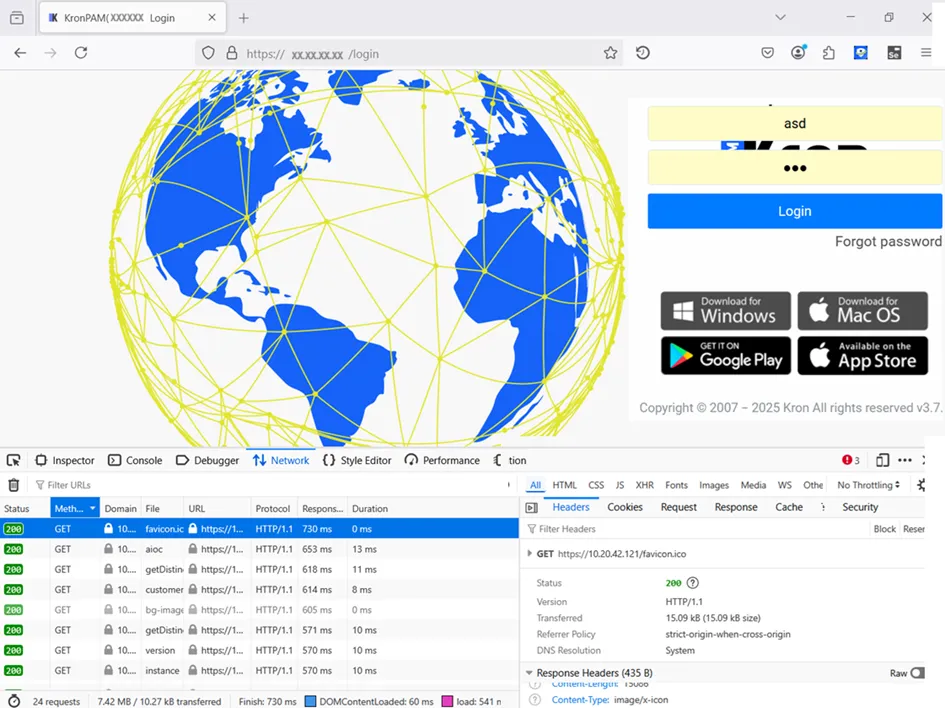The image size is (945, 708).
Task: Click the Download for Windows badge
Action: click(x=726, y=311)
